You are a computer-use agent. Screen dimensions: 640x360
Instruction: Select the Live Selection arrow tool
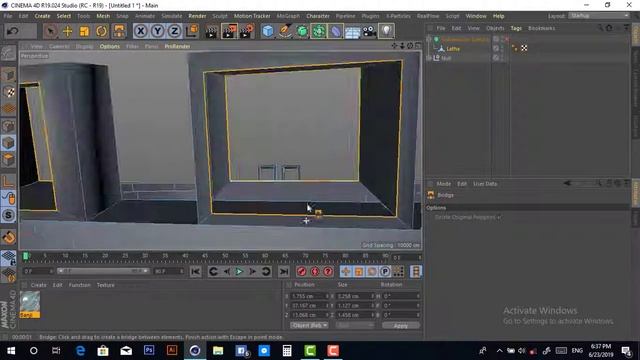51,31
